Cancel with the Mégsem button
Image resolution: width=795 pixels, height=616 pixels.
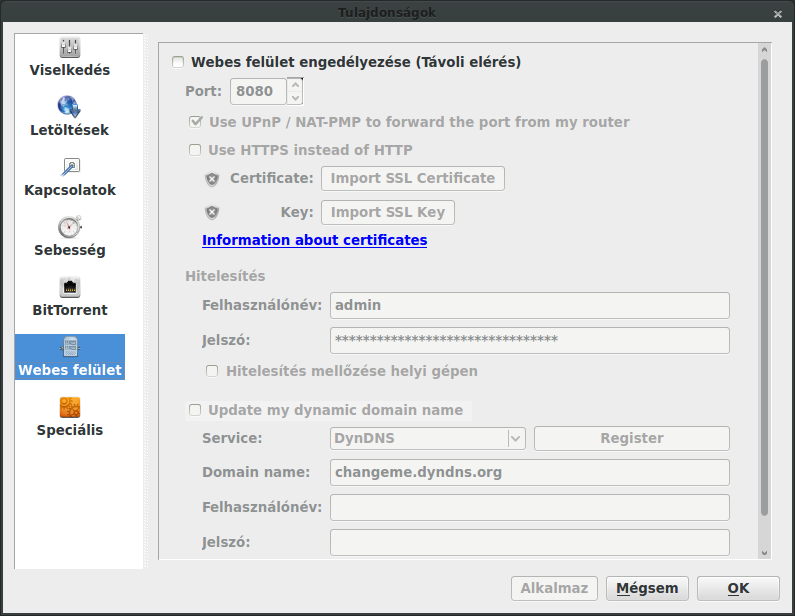[647, 588]
